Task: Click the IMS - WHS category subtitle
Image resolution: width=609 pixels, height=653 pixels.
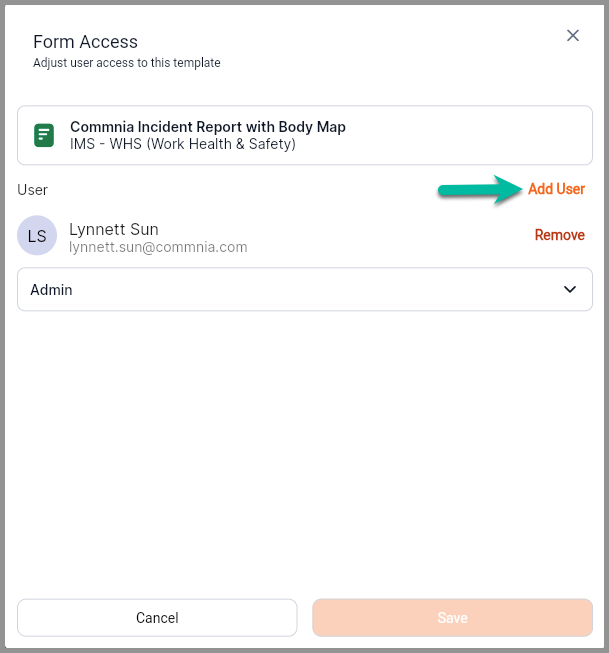Action: (183, 144)
